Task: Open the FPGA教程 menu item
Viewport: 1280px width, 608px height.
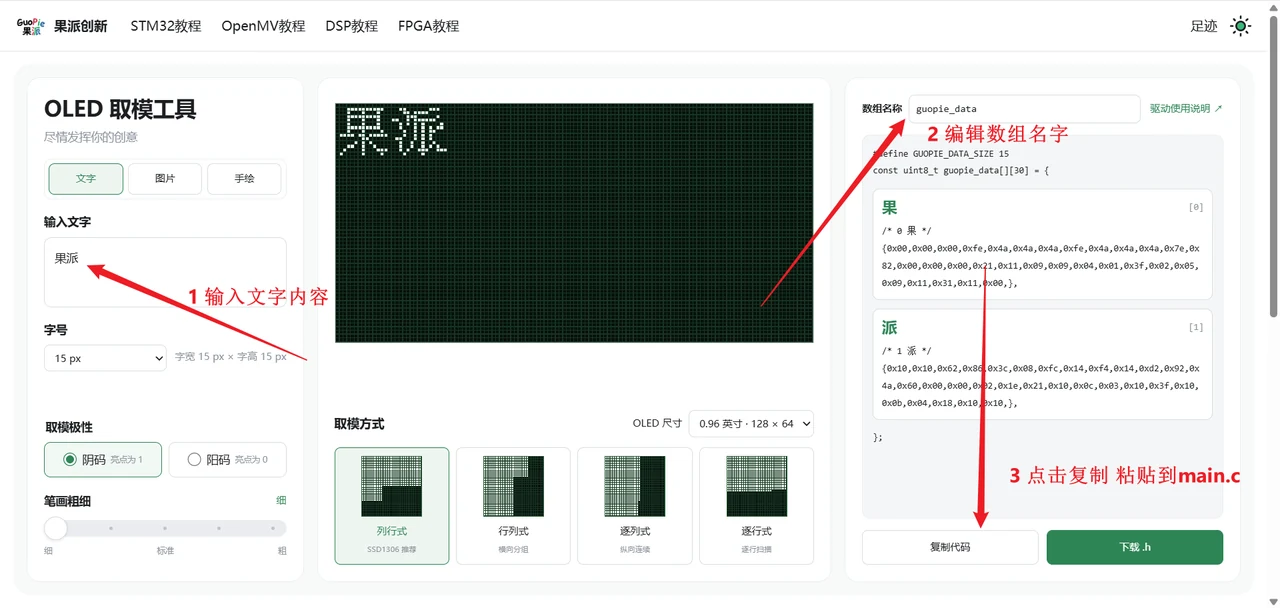Action: [x=428, y=26]
